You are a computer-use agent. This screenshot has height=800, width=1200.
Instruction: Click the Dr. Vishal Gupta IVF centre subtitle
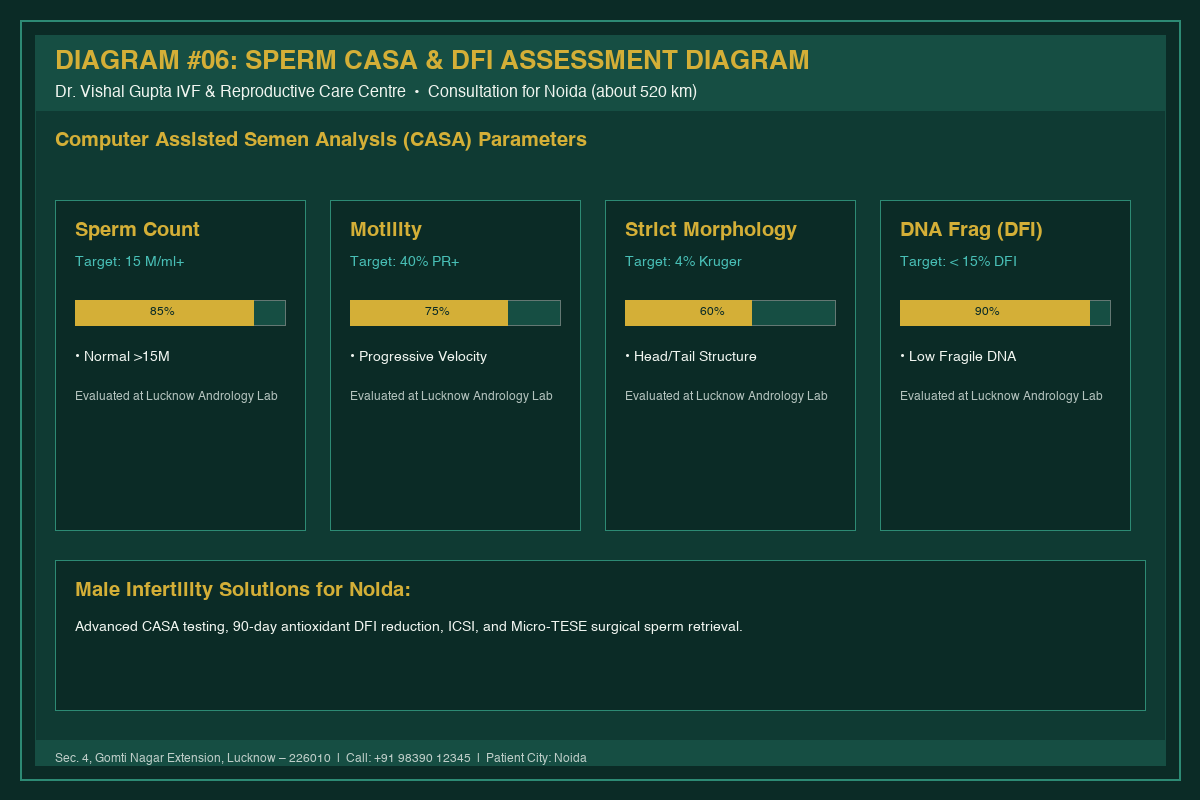[x=230, y=92]
